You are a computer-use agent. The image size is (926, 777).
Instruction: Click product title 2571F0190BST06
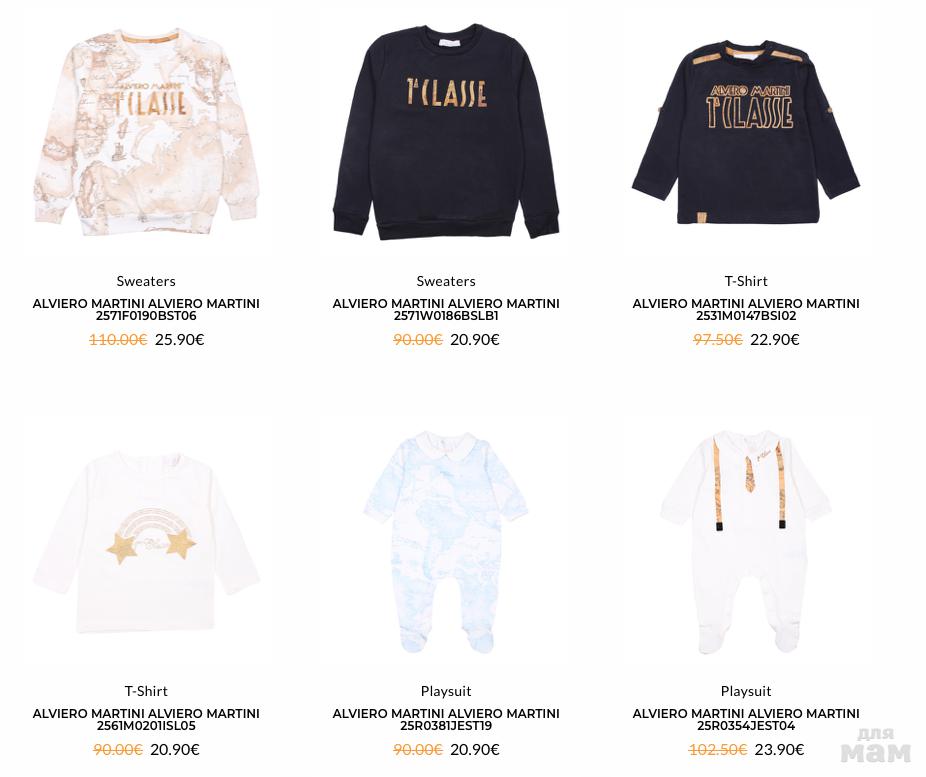point(146,309)
